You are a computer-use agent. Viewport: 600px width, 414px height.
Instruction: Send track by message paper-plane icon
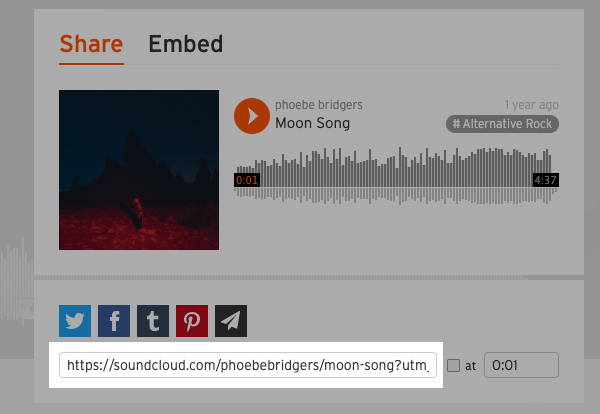[231, 321]
